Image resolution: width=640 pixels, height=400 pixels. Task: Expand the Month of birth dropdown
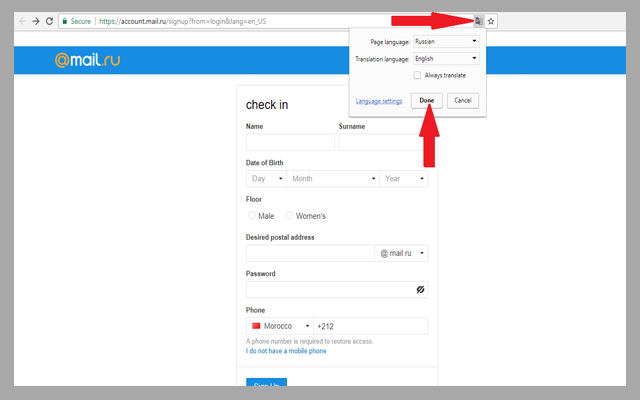pyautogui.click(x=332, y=179)
